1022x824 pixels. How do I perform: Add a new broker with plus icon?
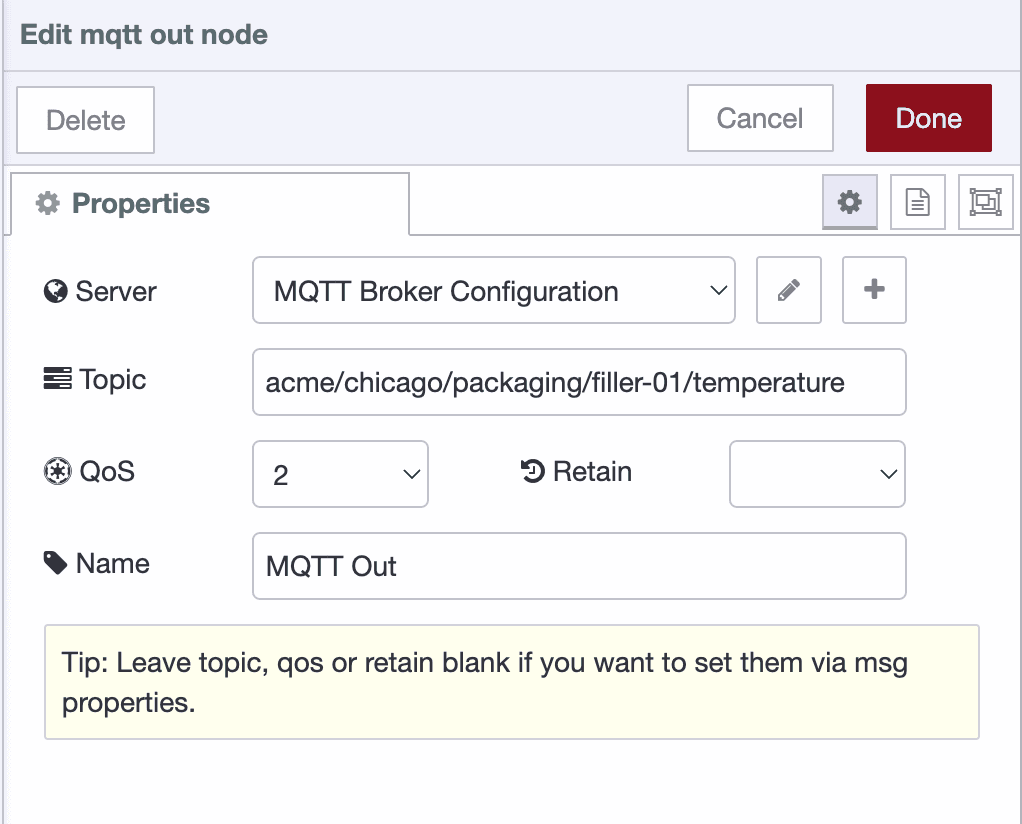(873, 290)
